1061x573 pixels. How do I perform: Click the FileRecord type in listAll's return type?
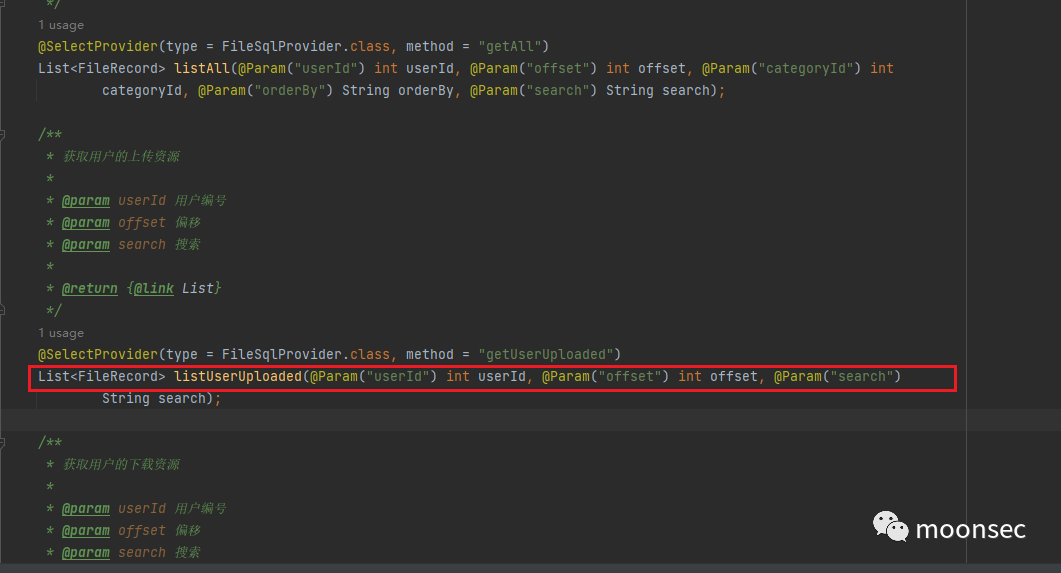[120, 69]
